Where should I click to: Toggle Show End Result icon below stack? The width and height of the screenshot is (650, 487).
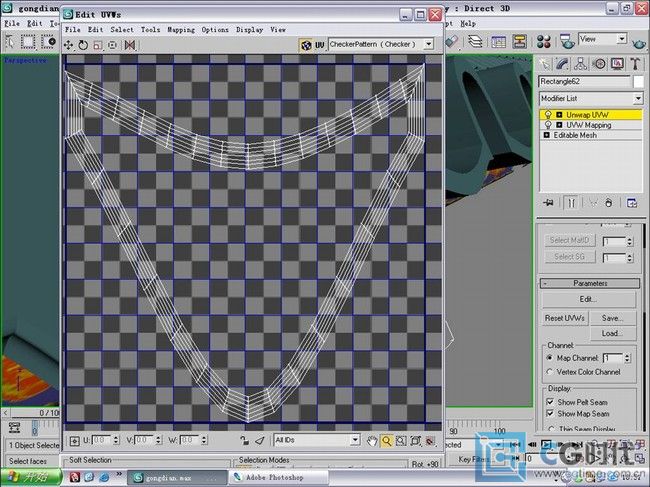pos(571,203)
